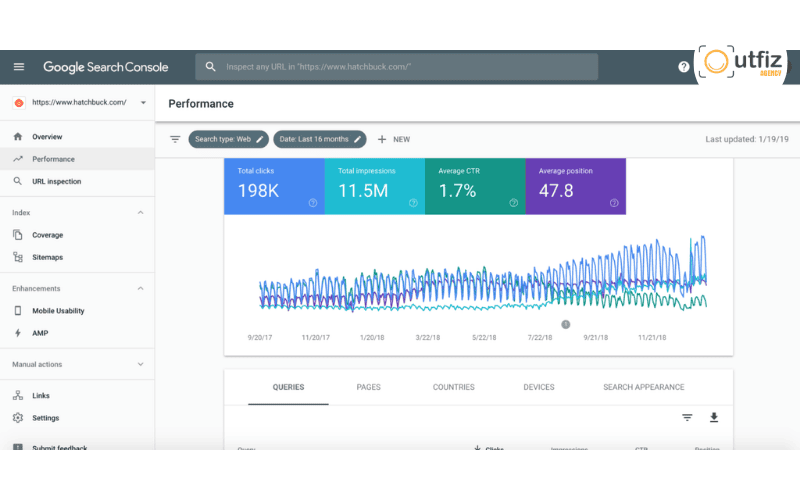800x500 pixels.
Task: Click the URL inspection magnifier icon
Action: [x=18, y=181]
